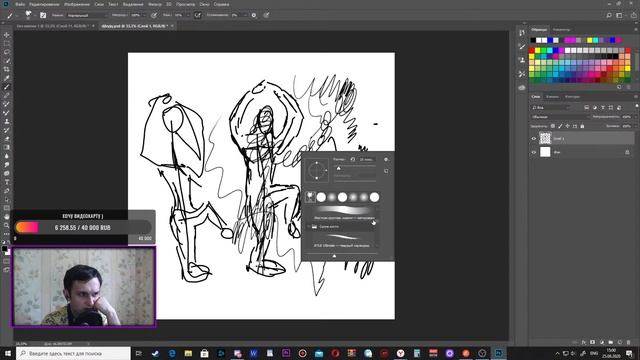Click the new group folder icon in Layers
The height and width of the screenshot is (360, 640).
[x=611, y=342]
